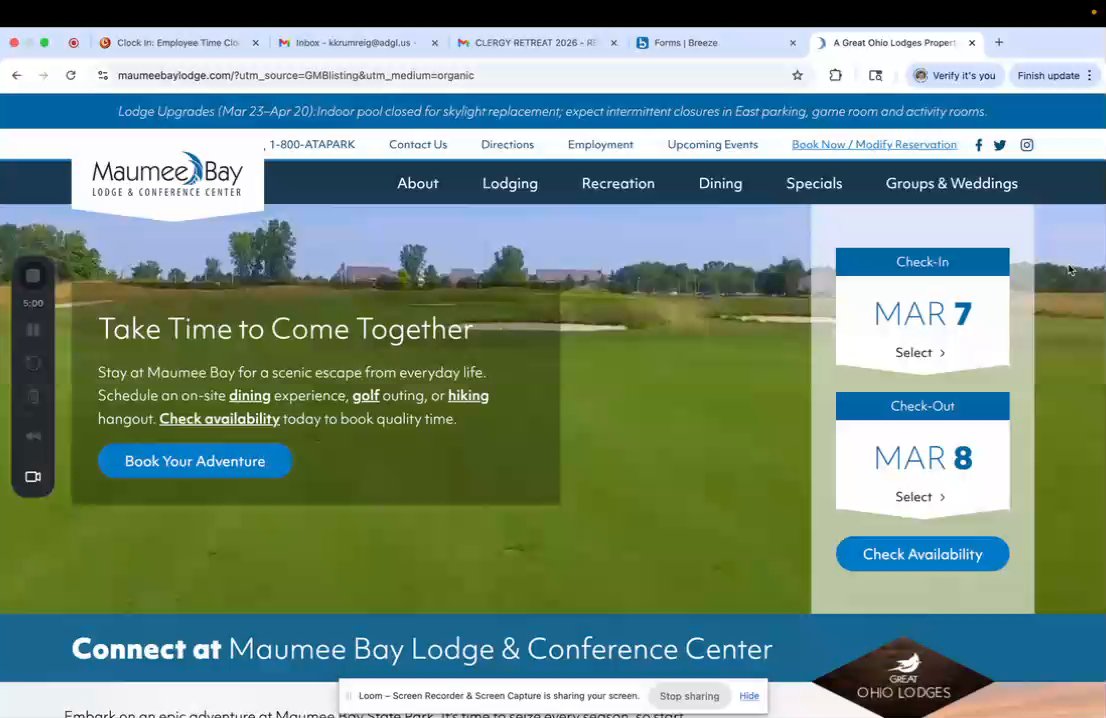
Task: Open Maumee Bay Instagram icon
Action: [1027, 145]
